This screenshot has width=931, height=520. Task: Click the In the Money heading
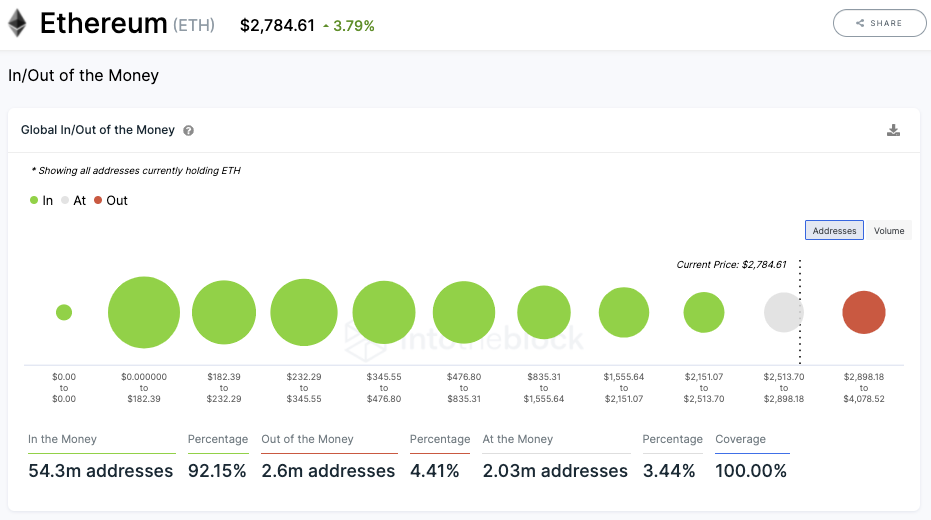click(62, 439)
